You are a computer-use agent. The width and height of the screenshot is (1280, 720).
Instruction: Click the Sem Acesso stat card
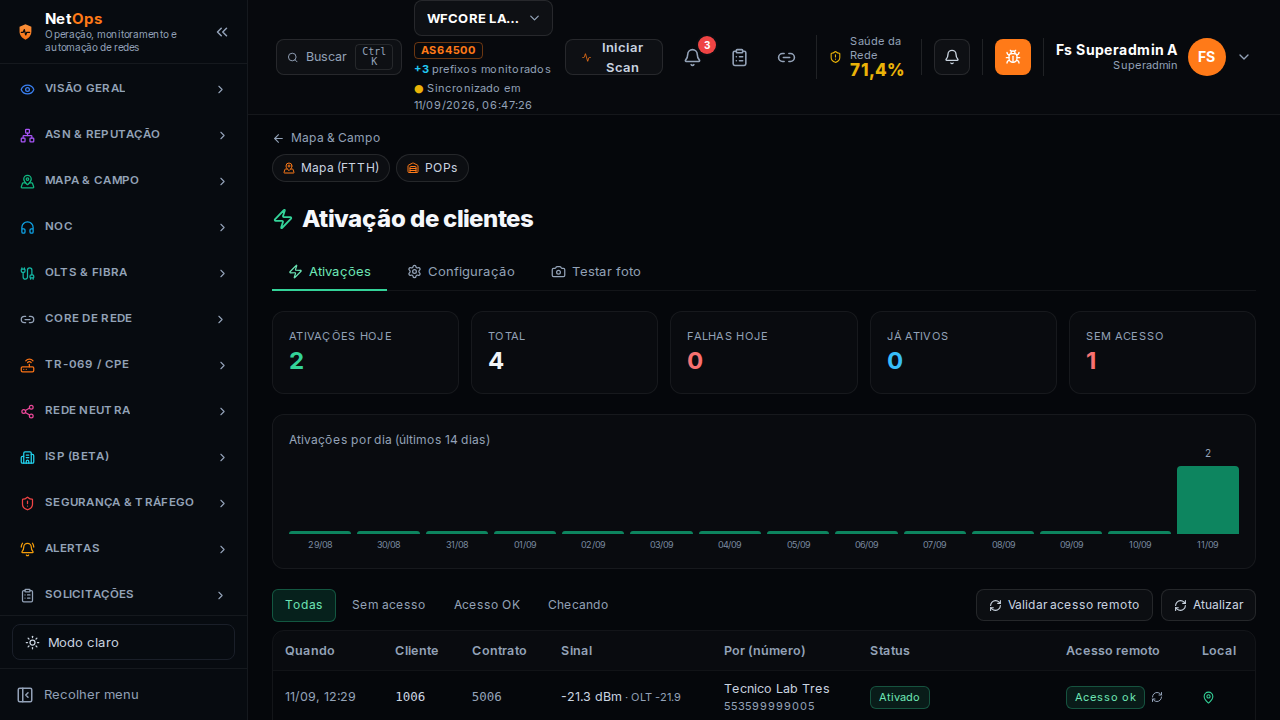click(1163, 352)
